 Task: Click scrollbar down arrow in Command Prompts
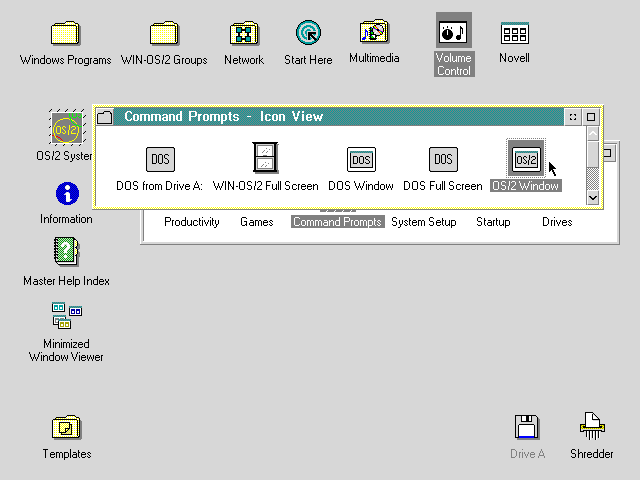593,198
